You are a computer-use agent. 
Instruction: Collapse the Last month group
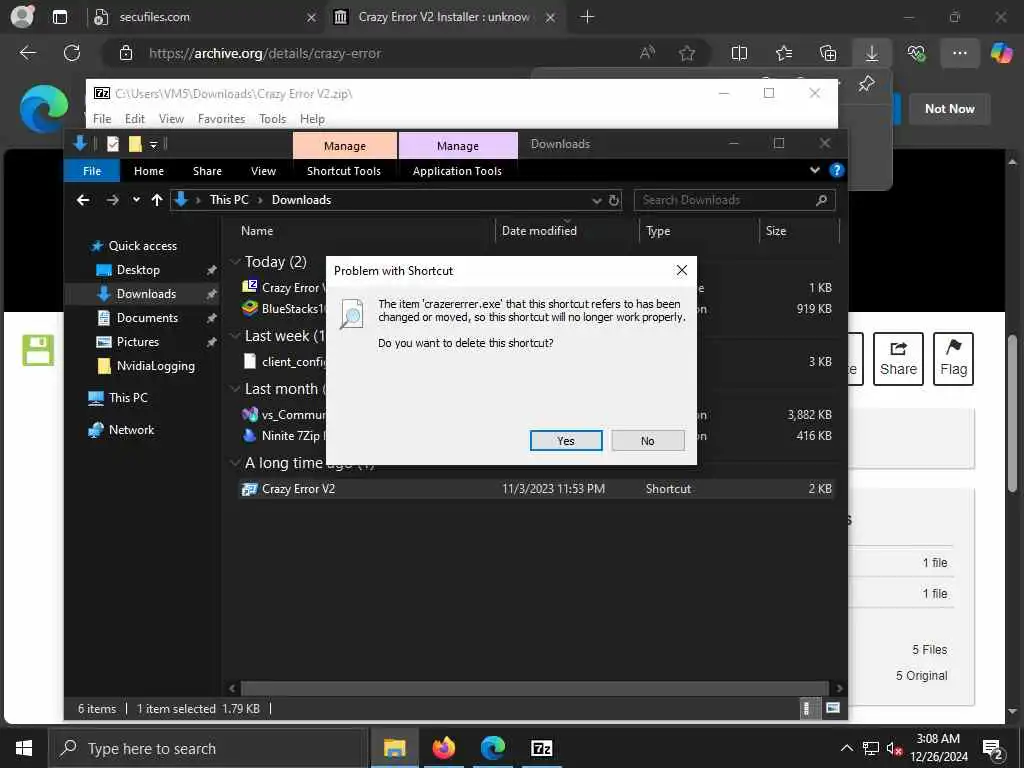234,389
